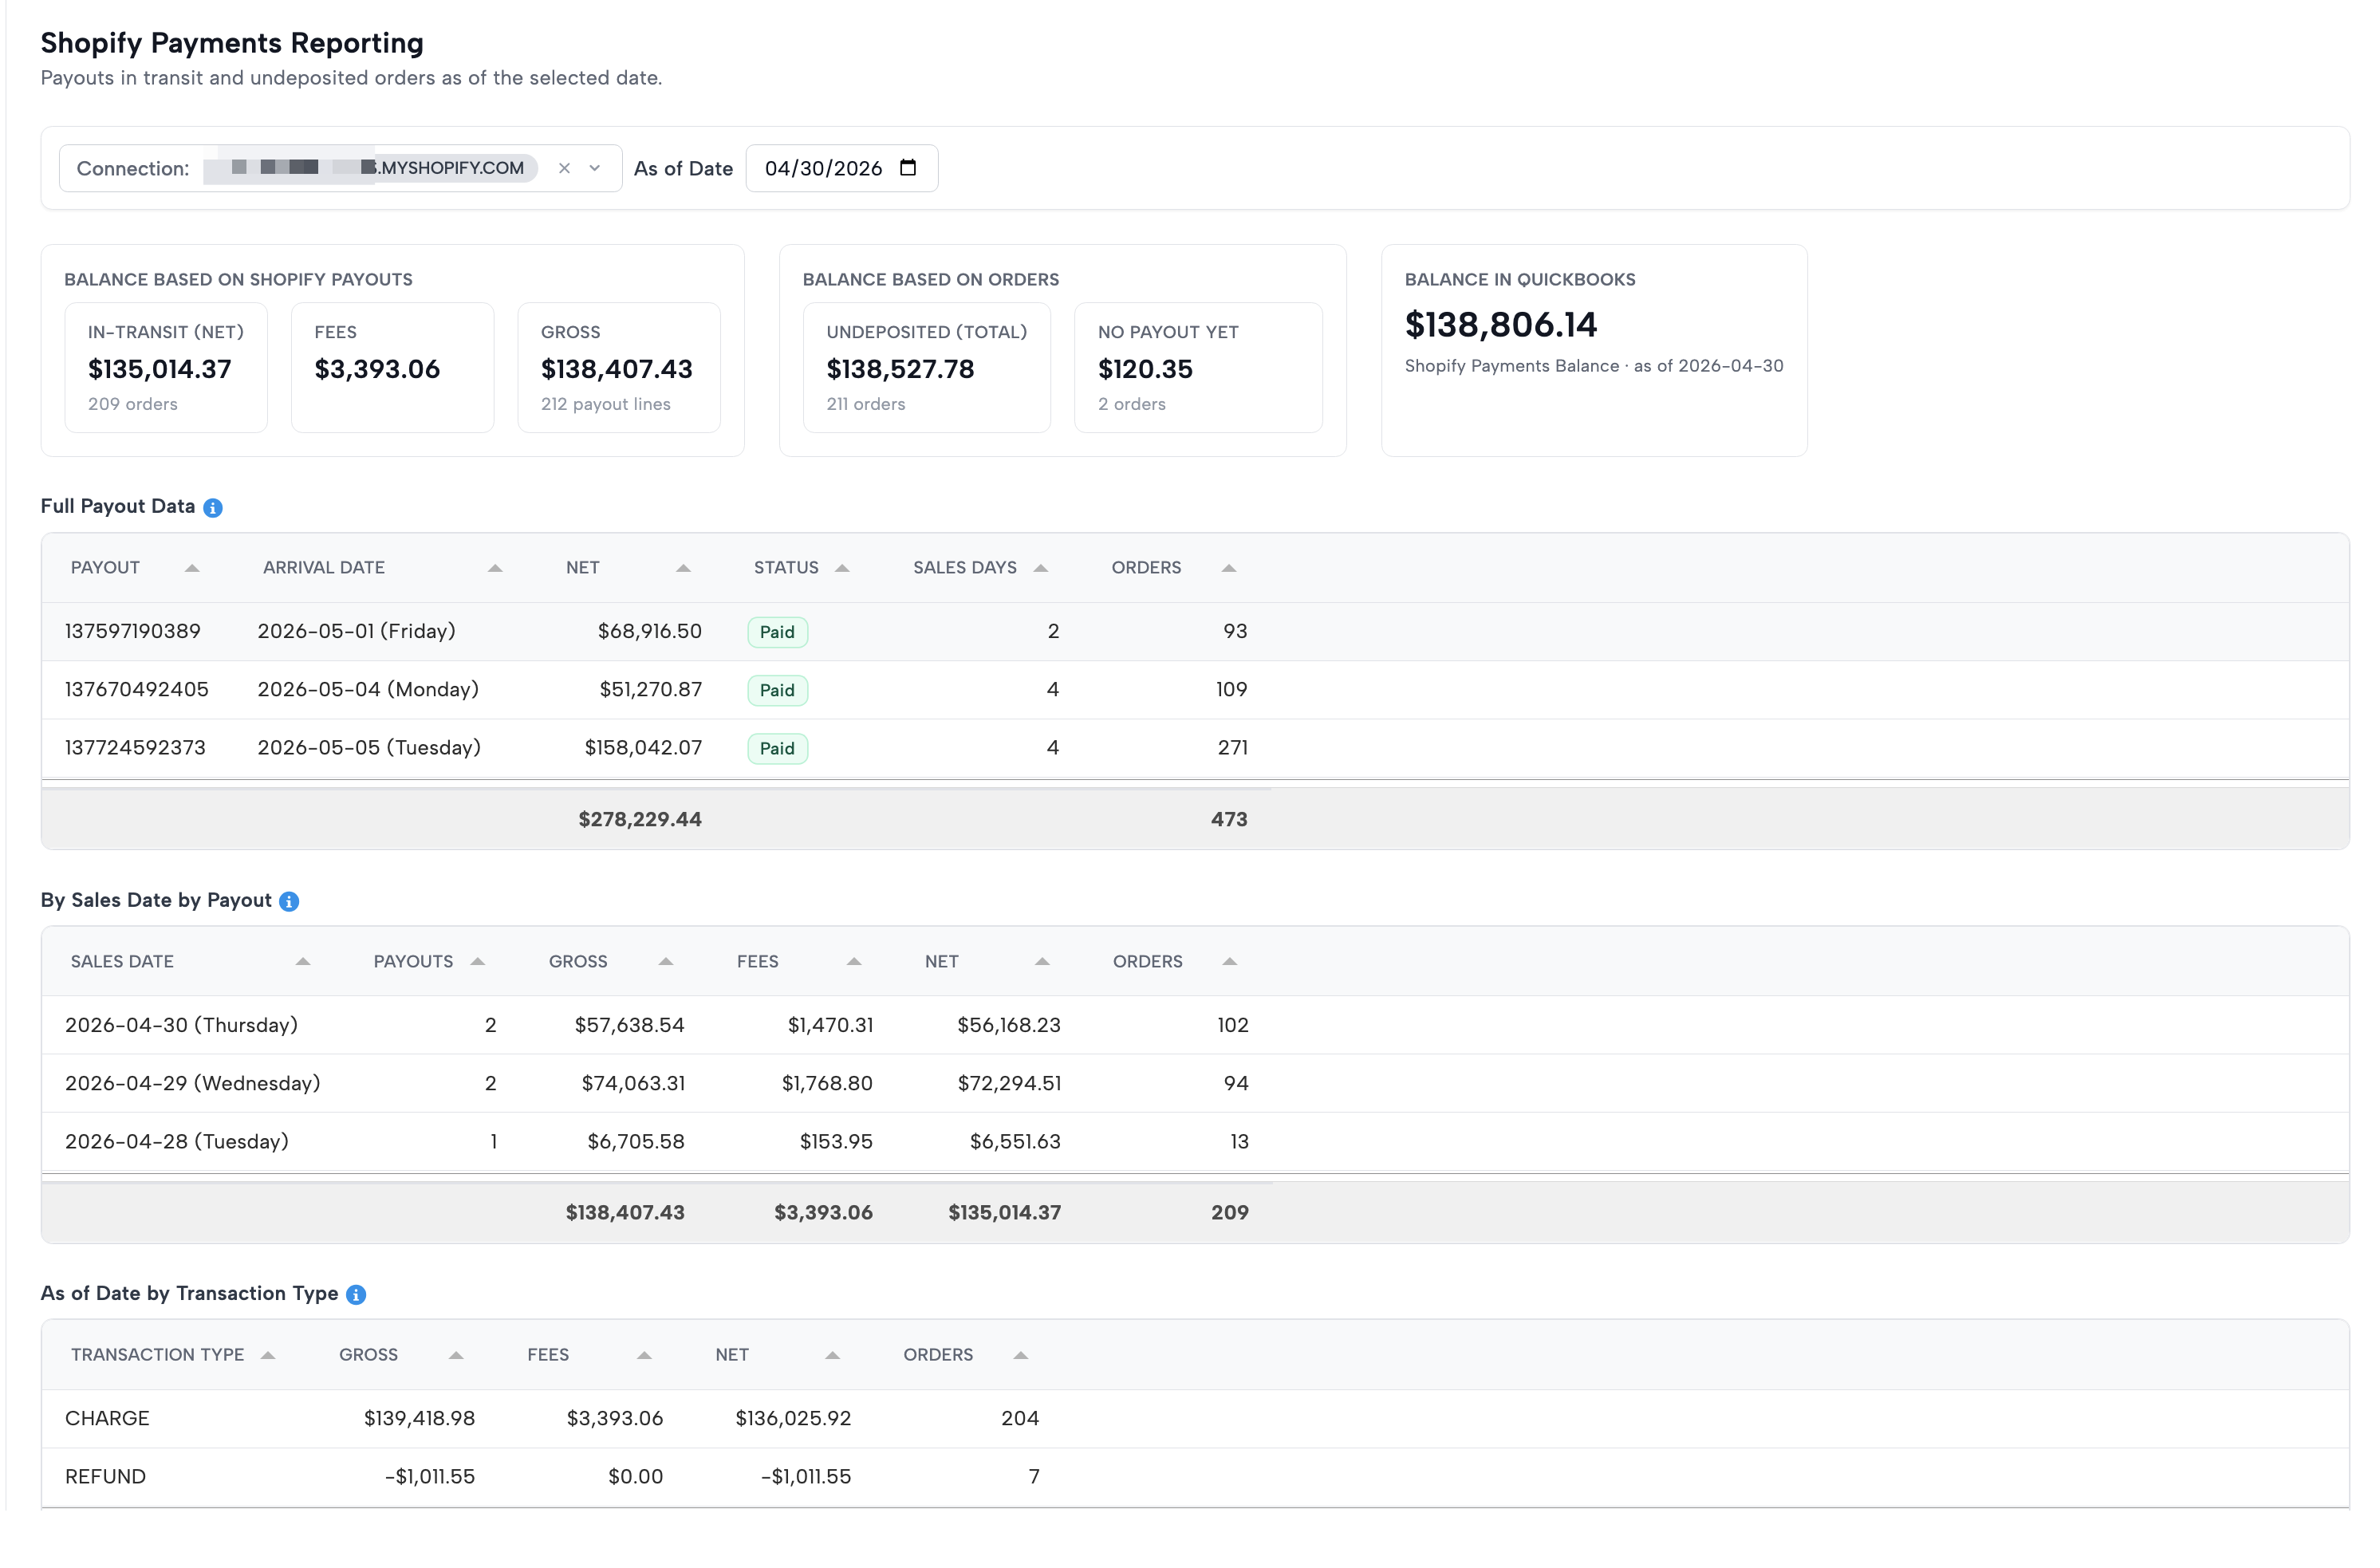Sort the sales date table by NET arrow

[x=1042, y=961]
